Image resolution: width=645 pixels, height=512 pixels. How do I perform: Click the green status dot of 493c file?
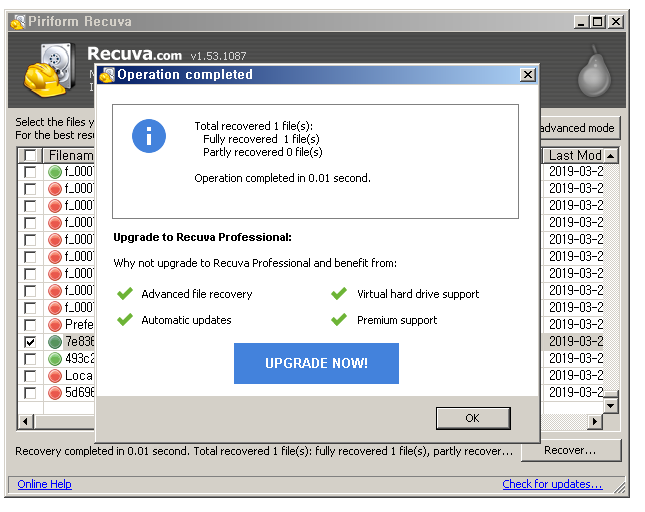point(55,359)
